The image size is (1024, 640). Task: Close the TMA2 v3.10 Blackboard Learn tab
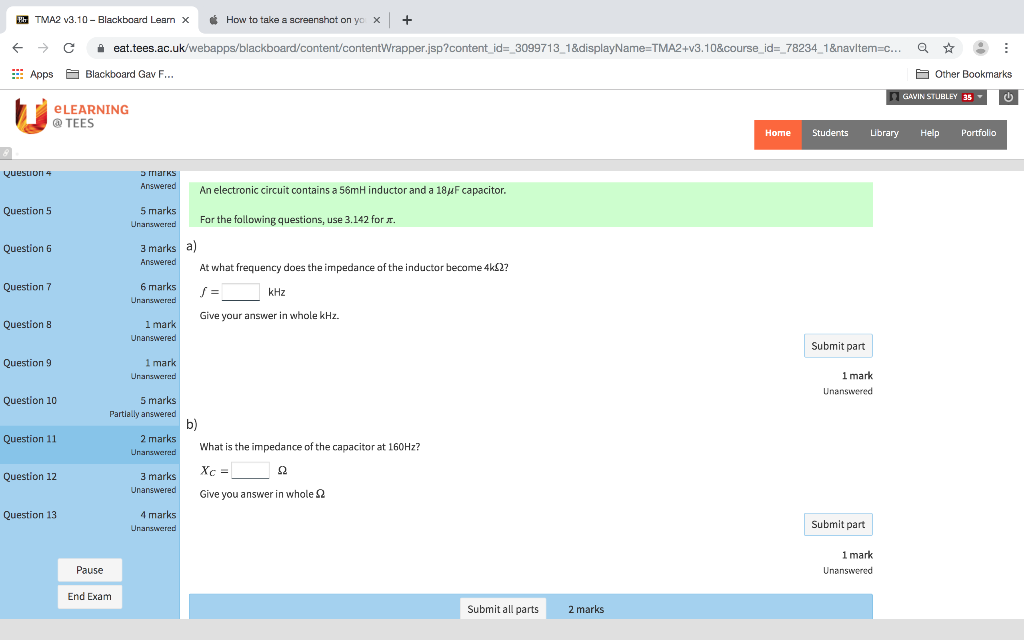click(x=185, y=20)
